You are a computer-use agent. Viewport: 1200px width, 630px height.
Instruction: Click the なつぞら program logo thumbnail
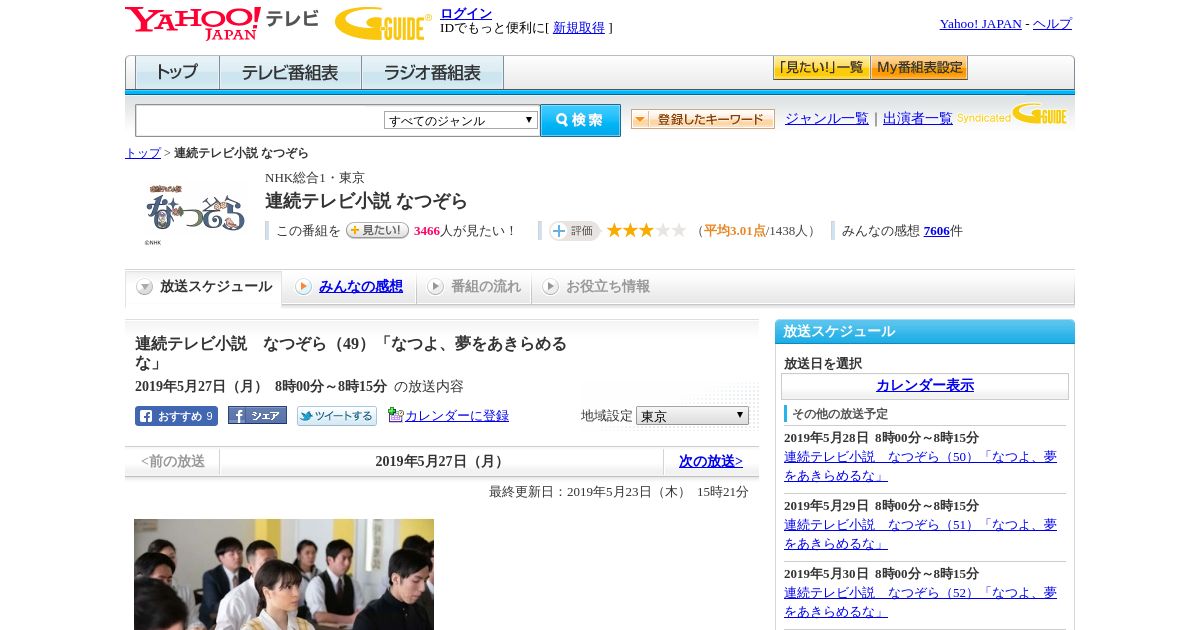[195, 212]
